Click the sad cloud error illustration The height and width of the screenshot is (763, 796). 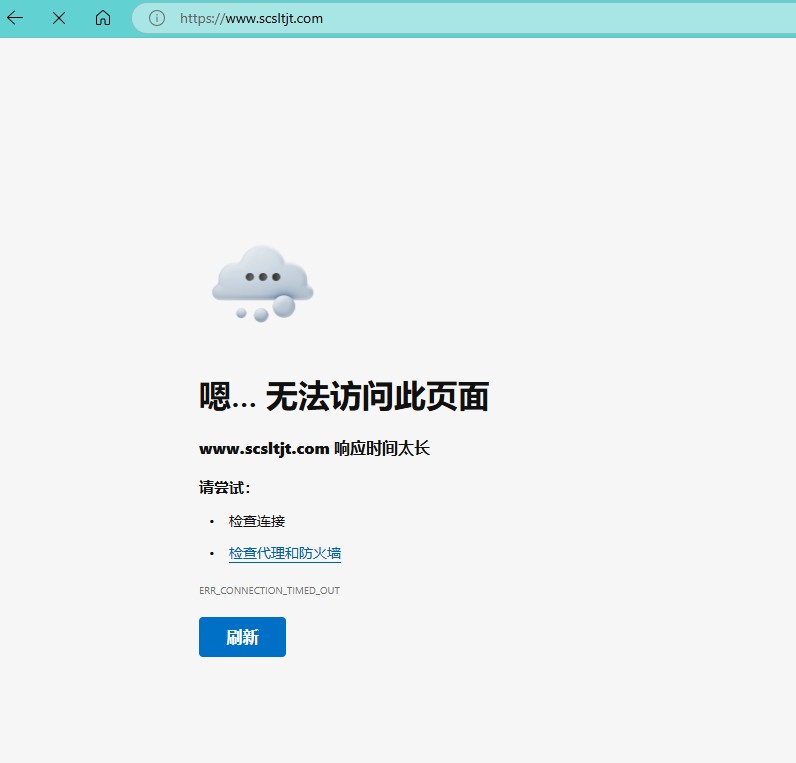pos(262,281)
